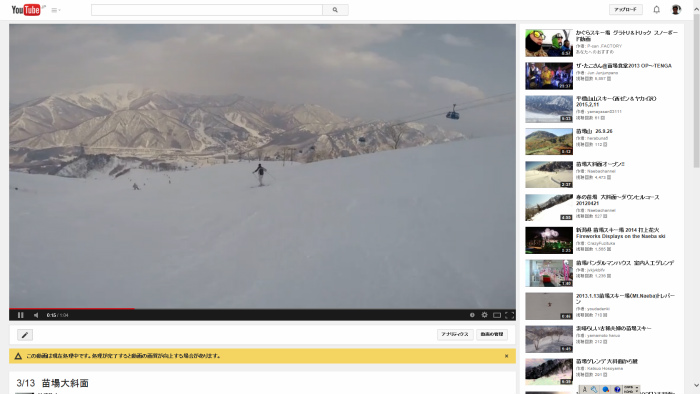
Task: Mute the video volume
Action: [x=36, y=315]
